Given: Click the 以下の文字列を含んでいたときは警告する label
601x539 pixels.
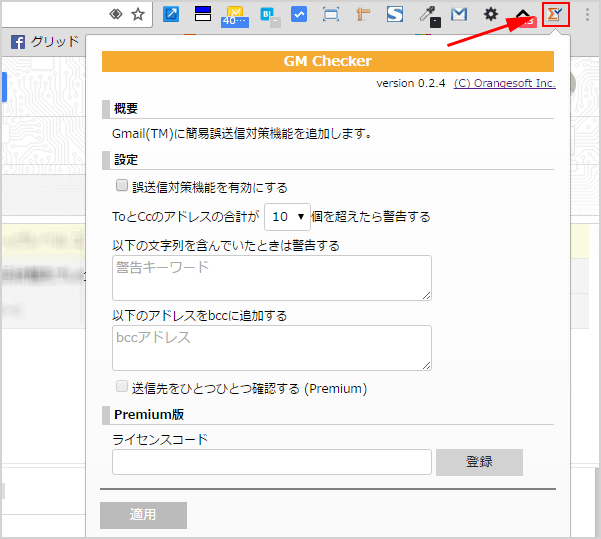Looking at the screenshot, I should 226,245.
